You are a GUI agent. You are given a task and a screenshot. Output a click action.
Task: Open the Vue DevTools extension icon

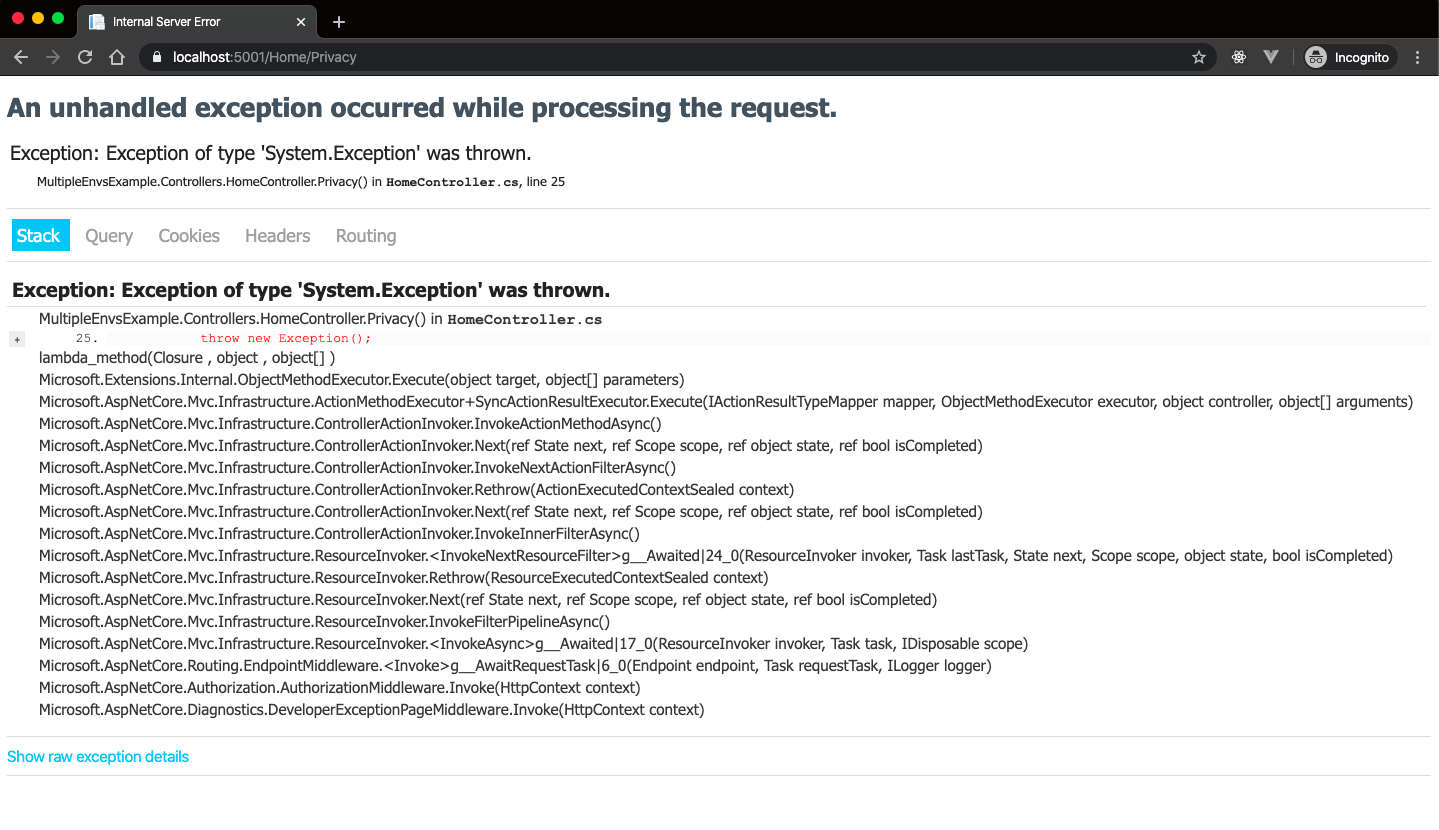[x=1271, y=57]
